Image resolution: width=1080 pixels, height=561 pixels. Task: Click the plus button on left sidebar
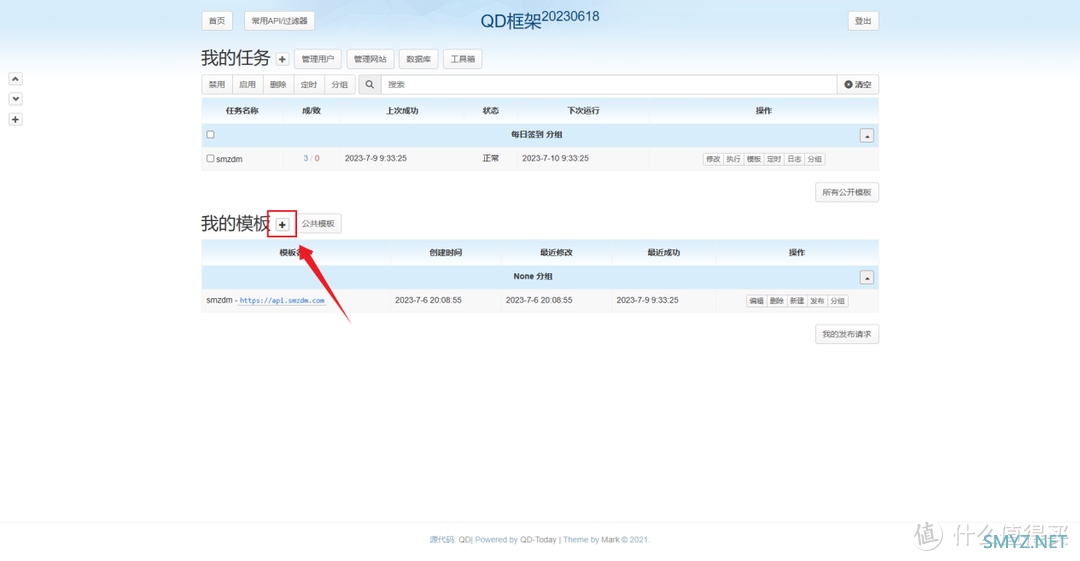(15, 119)
